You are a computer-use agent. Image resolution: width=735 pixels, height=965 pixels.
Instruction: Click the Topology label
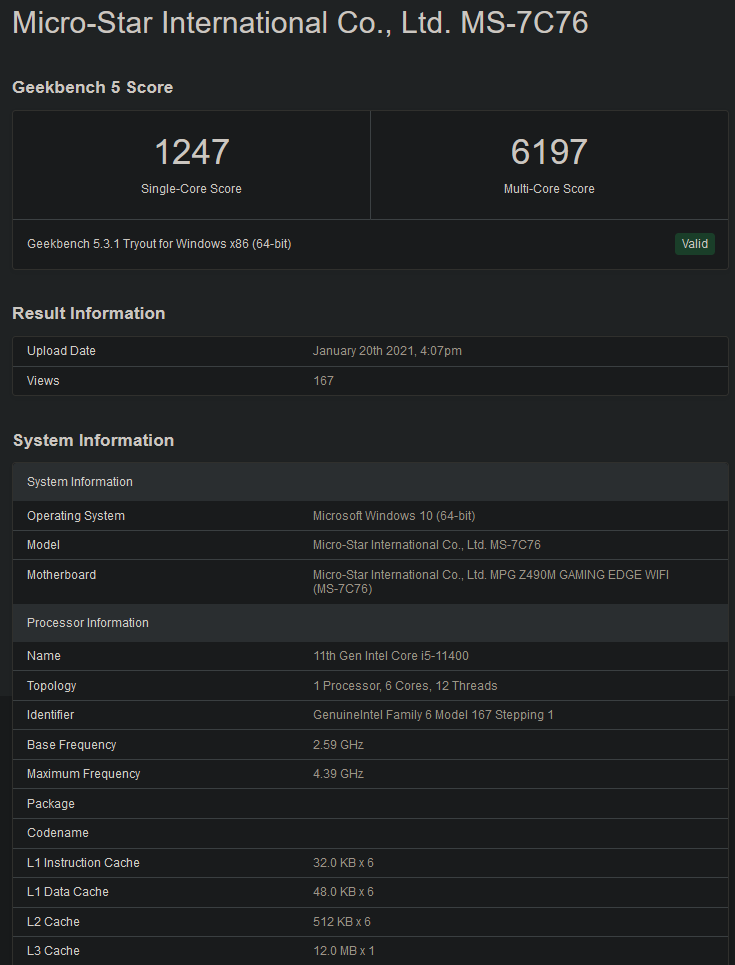tap(52, 686)
